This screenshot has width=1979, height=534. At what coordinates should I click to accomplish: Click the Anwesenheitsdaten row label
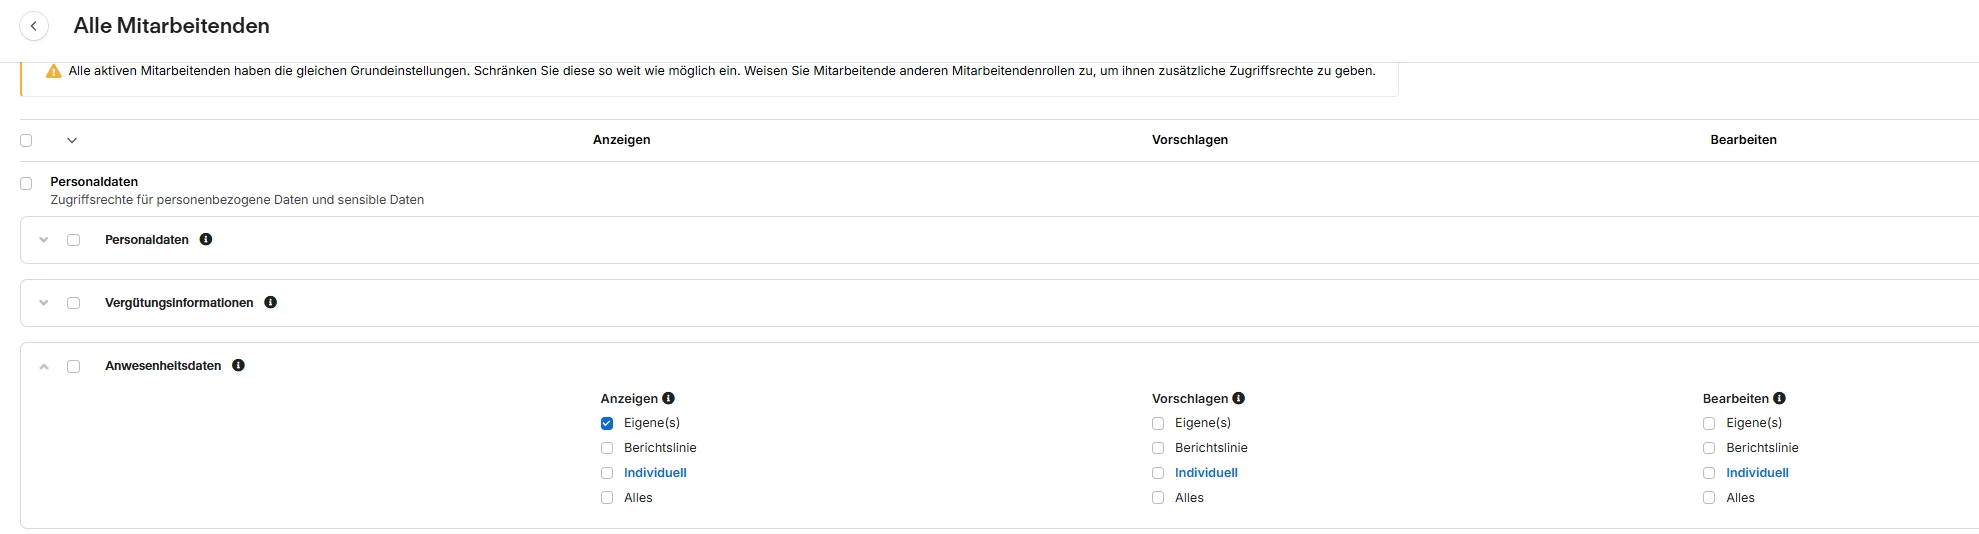pos(163,366)
